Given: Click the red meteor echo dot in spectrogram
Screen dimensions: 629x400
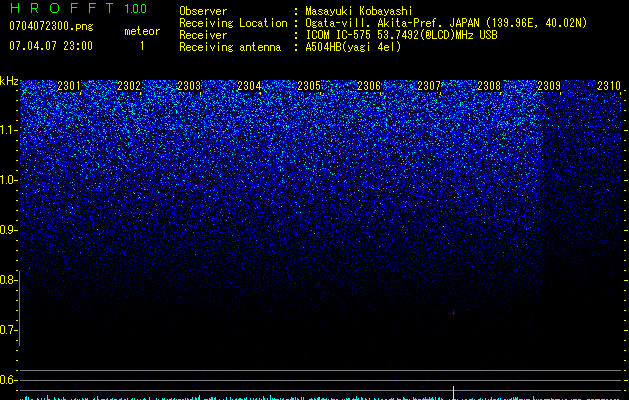Looking at the screenshot, I should [453, 312].
